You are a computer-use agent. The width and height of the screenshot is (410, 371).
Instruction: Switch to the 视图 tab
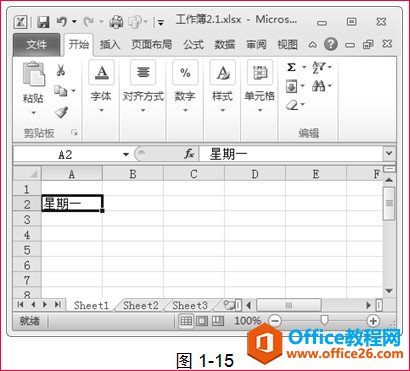tap(287, 44)
